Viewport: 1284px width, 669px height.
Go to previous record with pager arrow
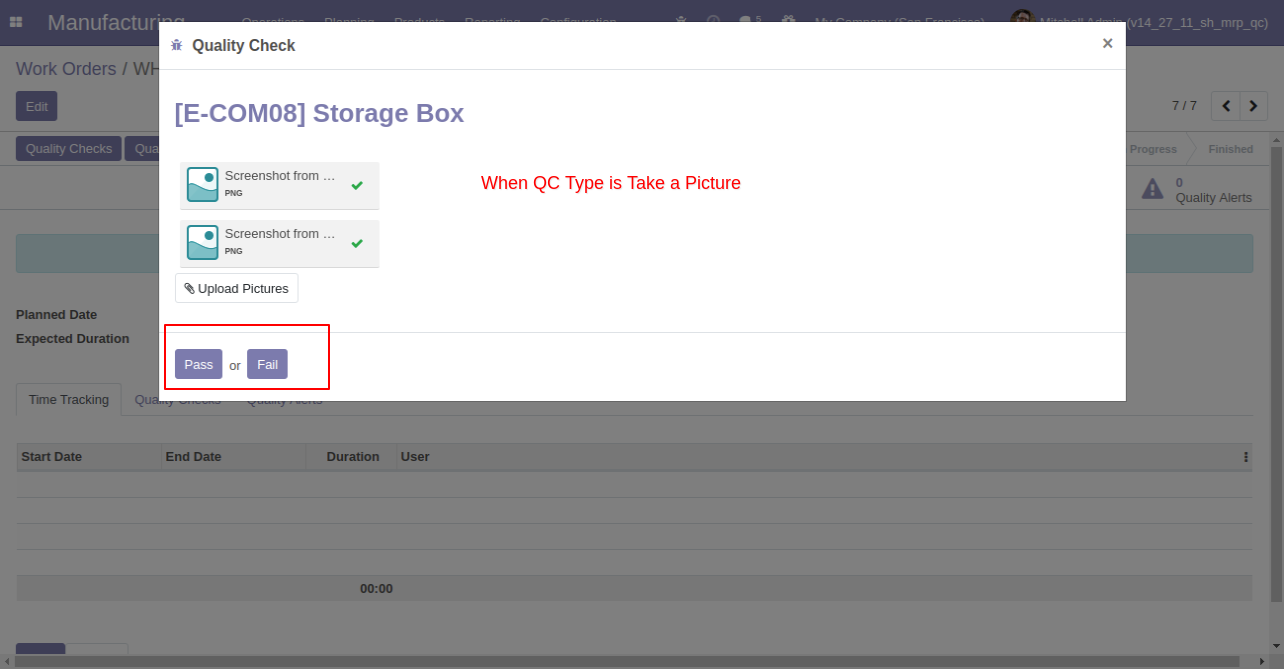[1225, 106]
